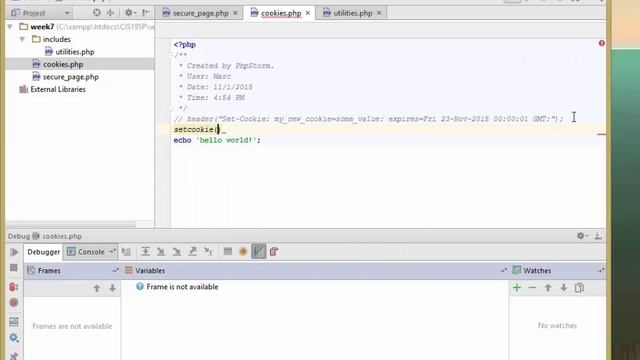Click the Watches panel hide arrow
This screenshot has height=360, width=640.
click(600, 271)
